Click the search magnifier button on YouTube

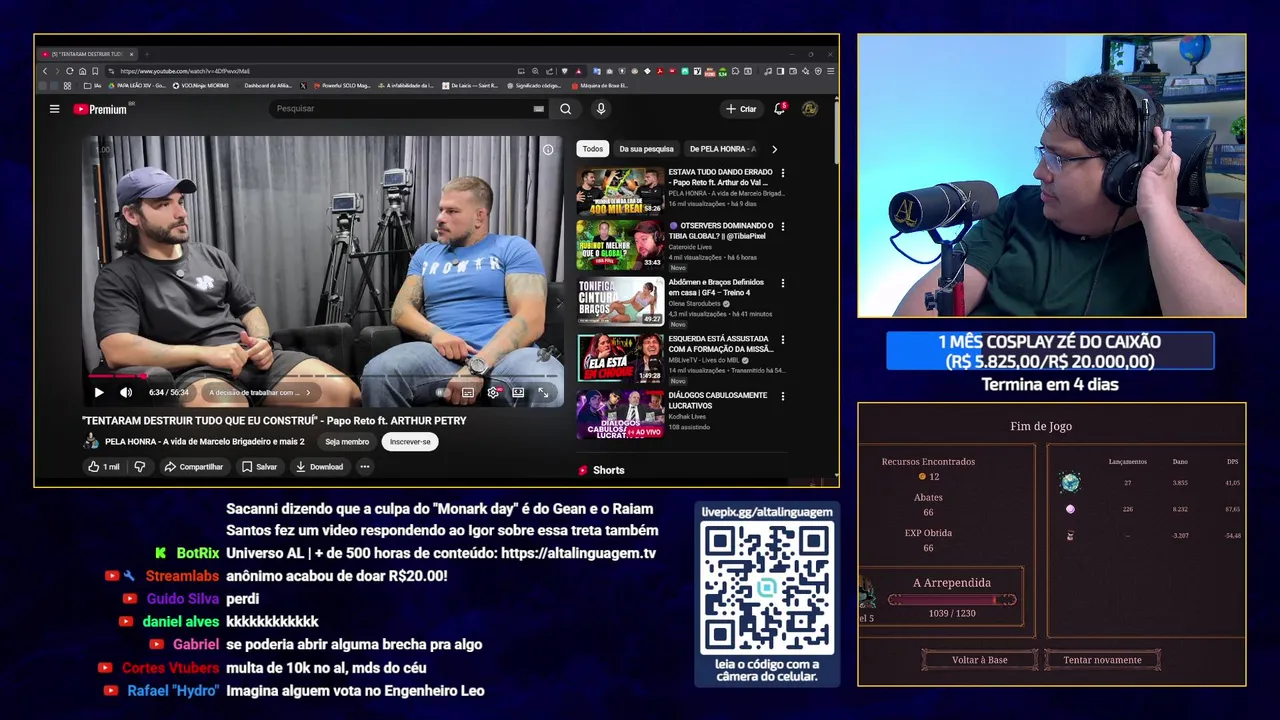566,109
